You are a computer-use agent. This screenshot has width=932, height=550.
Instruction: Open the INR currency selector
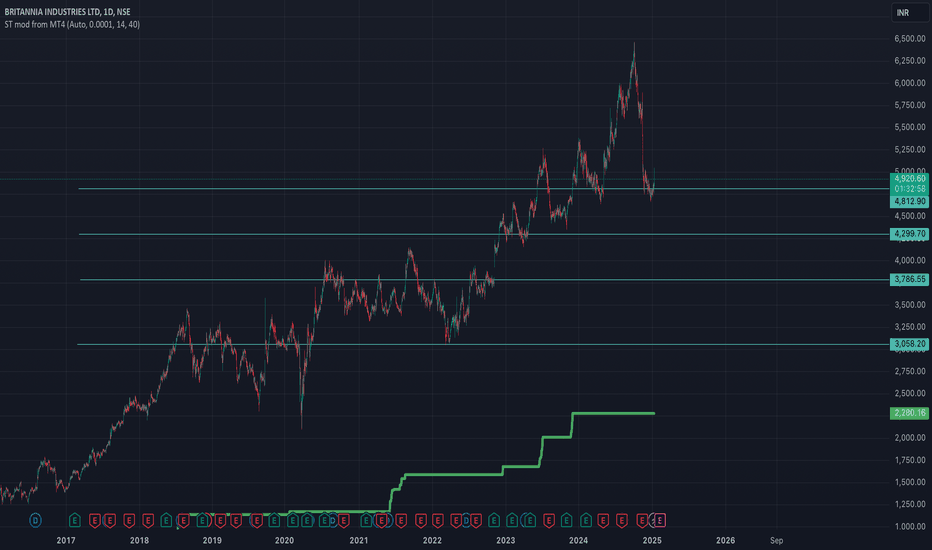coord(909,12)
